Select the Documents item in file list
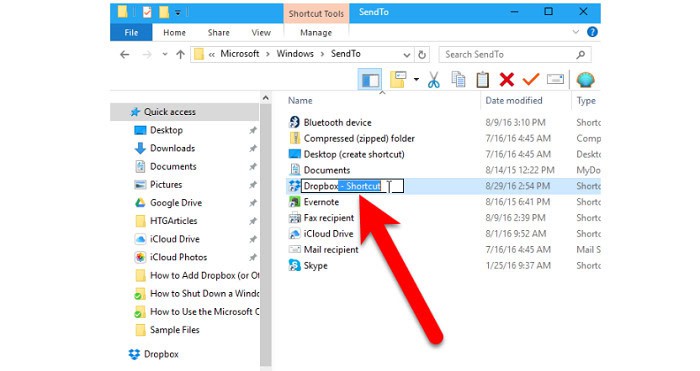This screenshot has width=700, height=371. (327, 170)
